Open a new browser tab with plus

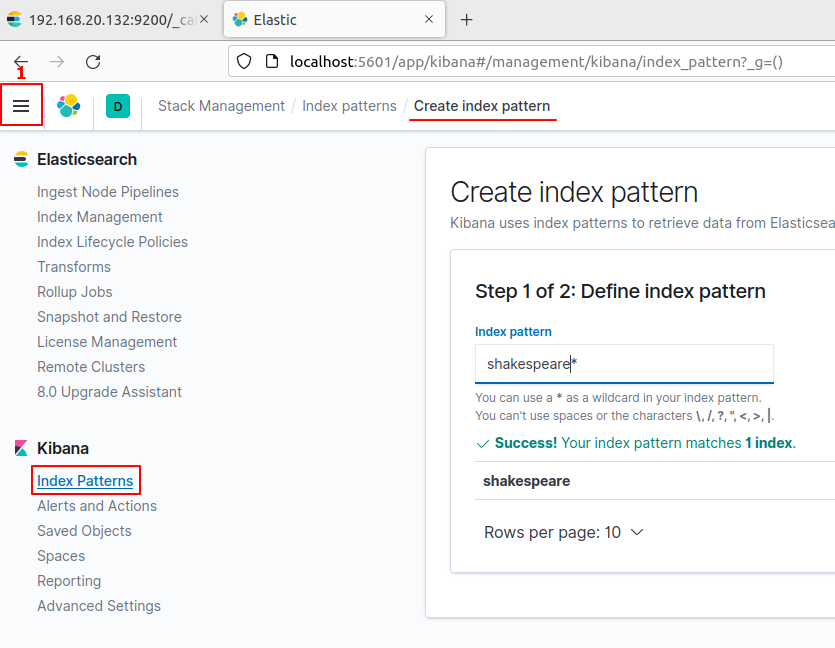pos(466,20)
